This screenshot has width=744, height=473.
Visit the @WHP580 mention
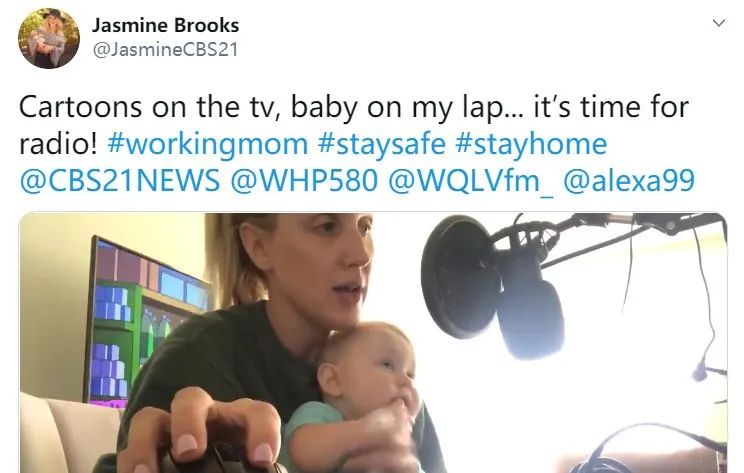(x=304, y=181)
